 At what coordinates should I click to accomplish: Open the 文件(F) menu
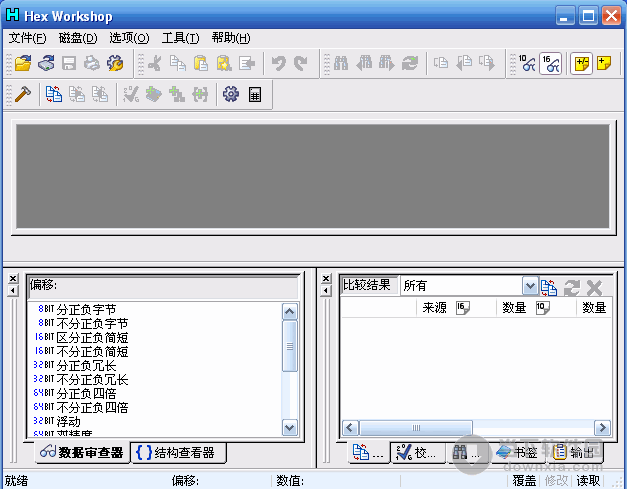pos(28,38)
